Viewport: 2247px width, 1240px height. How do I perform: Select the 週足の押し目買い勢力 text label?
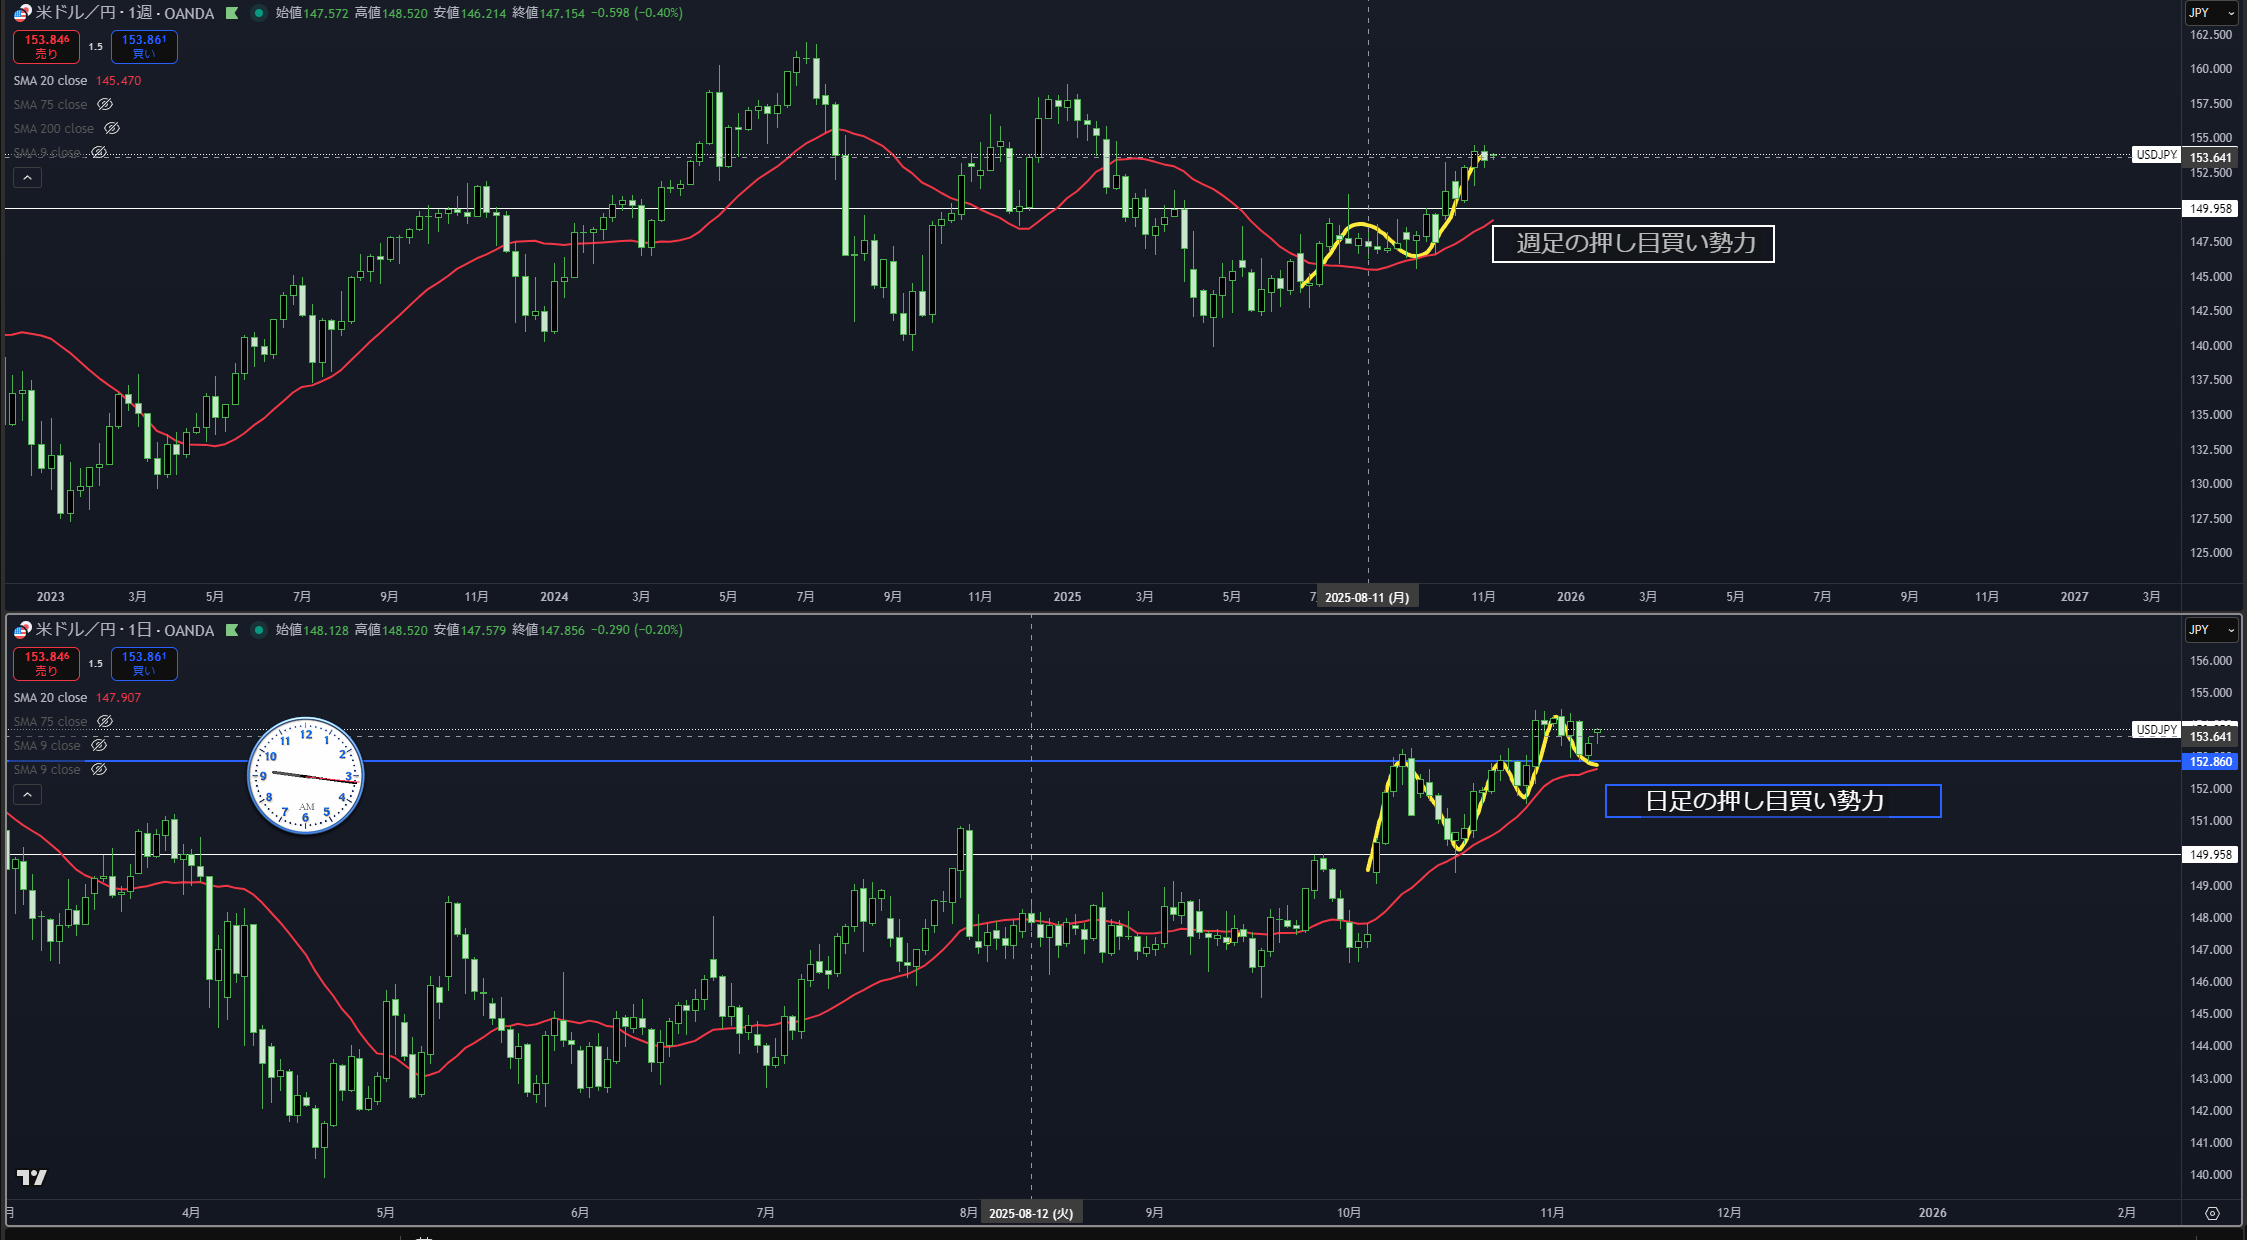pyautogui.click(x=1633, y=244)
